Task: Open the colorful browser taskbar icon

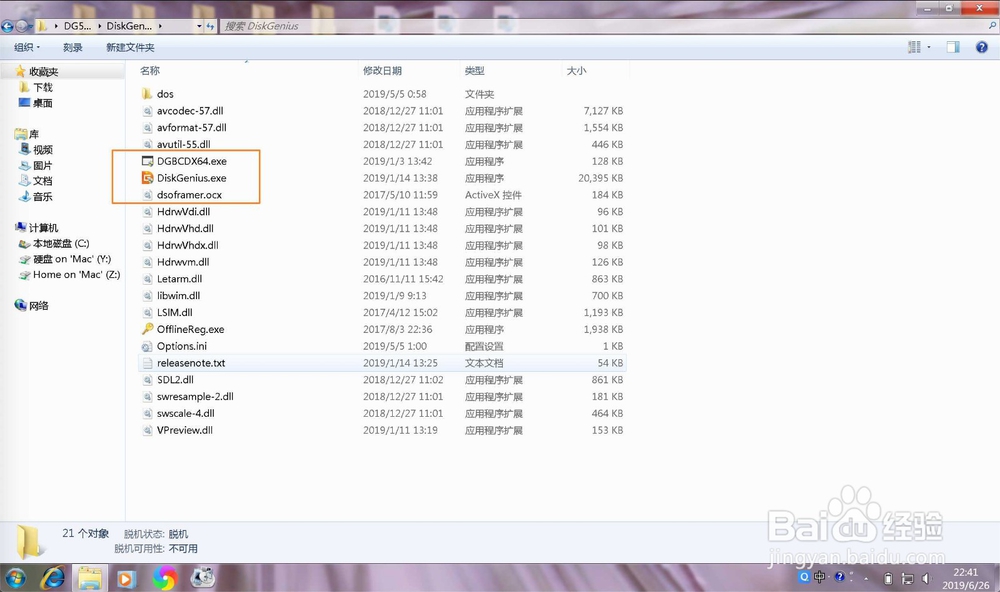Action: coord(165,578)
